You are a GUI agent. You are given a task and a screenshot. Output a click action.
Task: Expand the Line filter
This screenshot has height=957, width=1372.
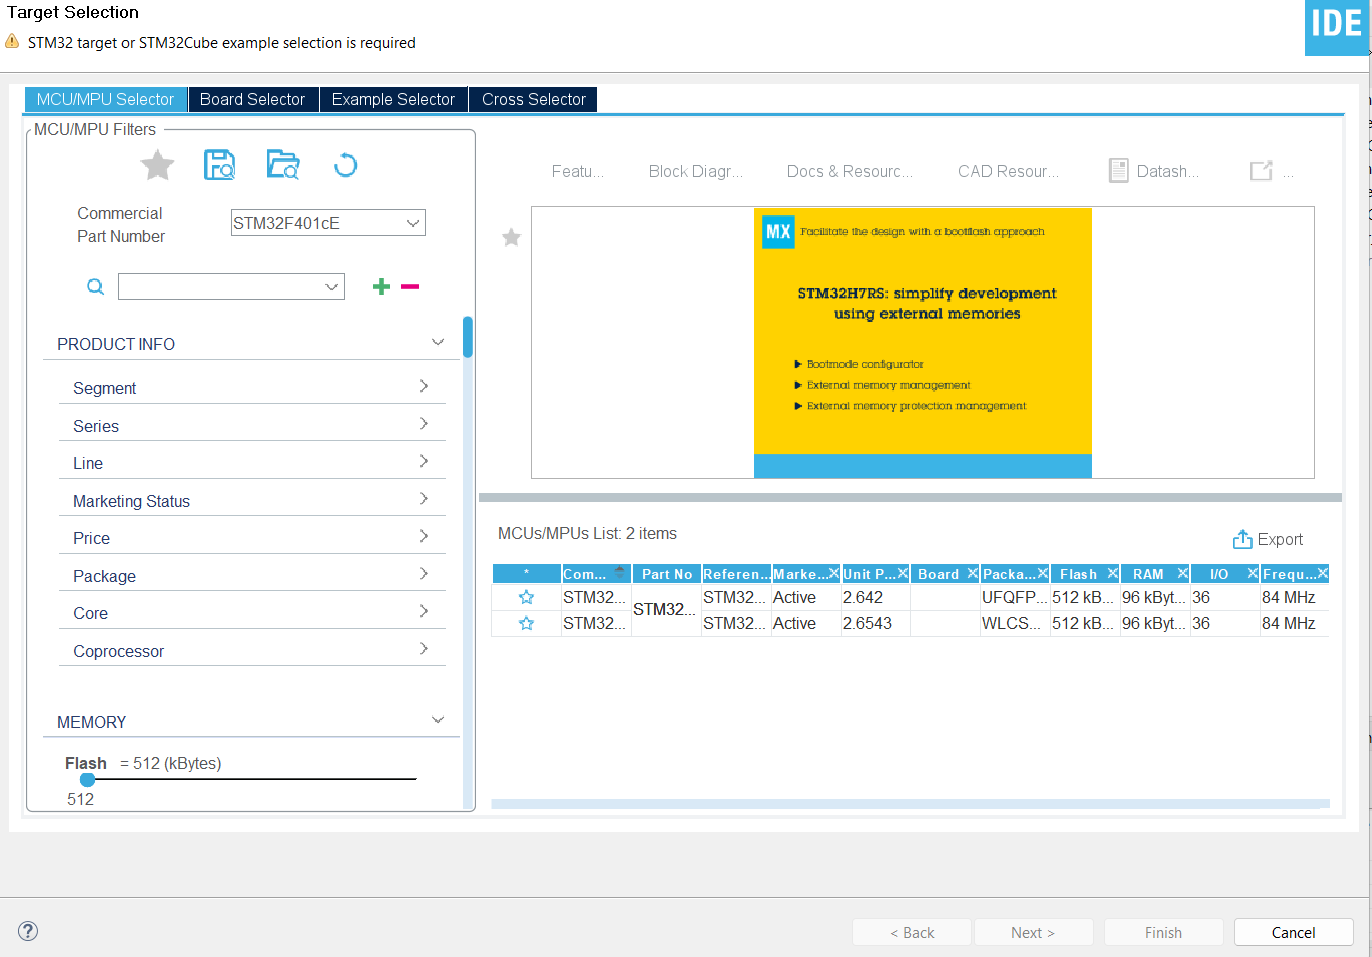pos(424,461)
